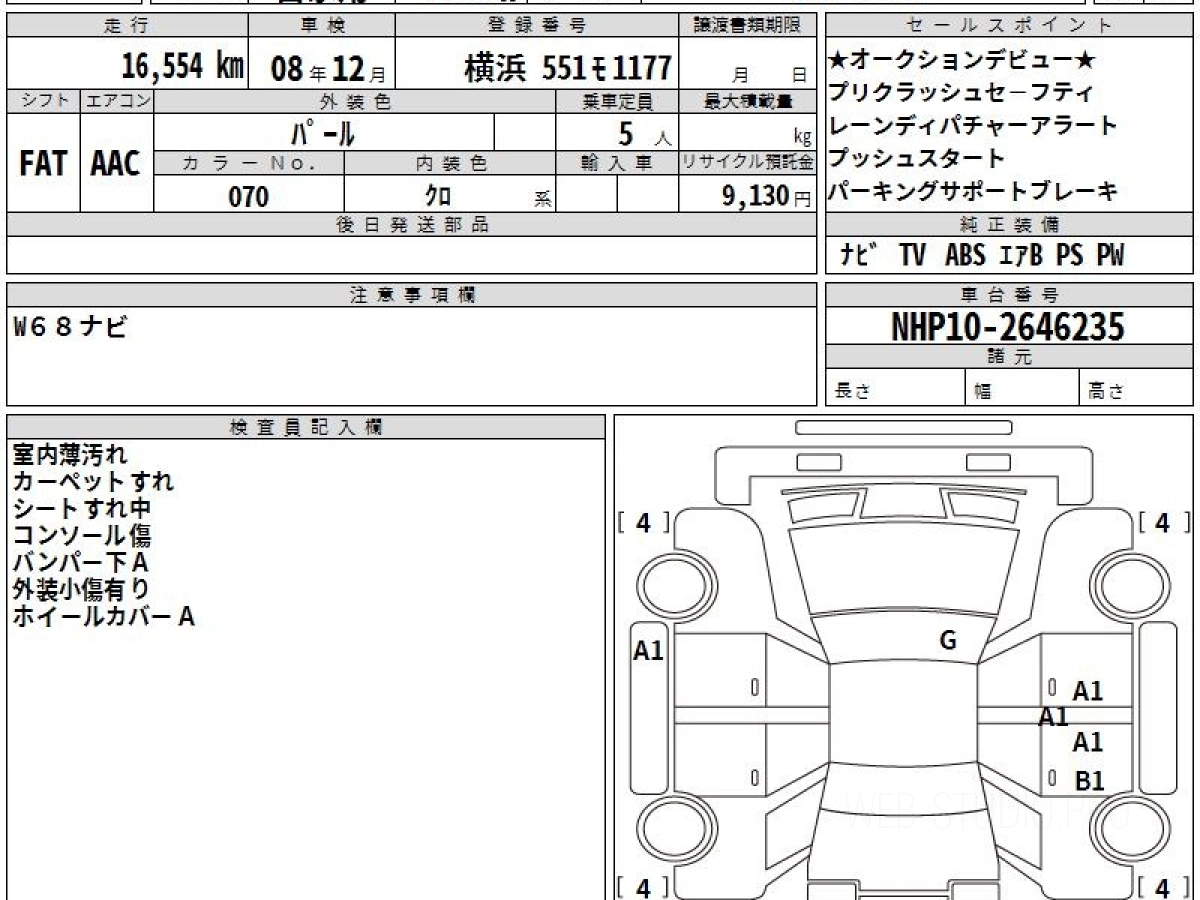Click the 長さ dimension cell
The width and height of the screenshot is (1200, 900).
(895, 389)
